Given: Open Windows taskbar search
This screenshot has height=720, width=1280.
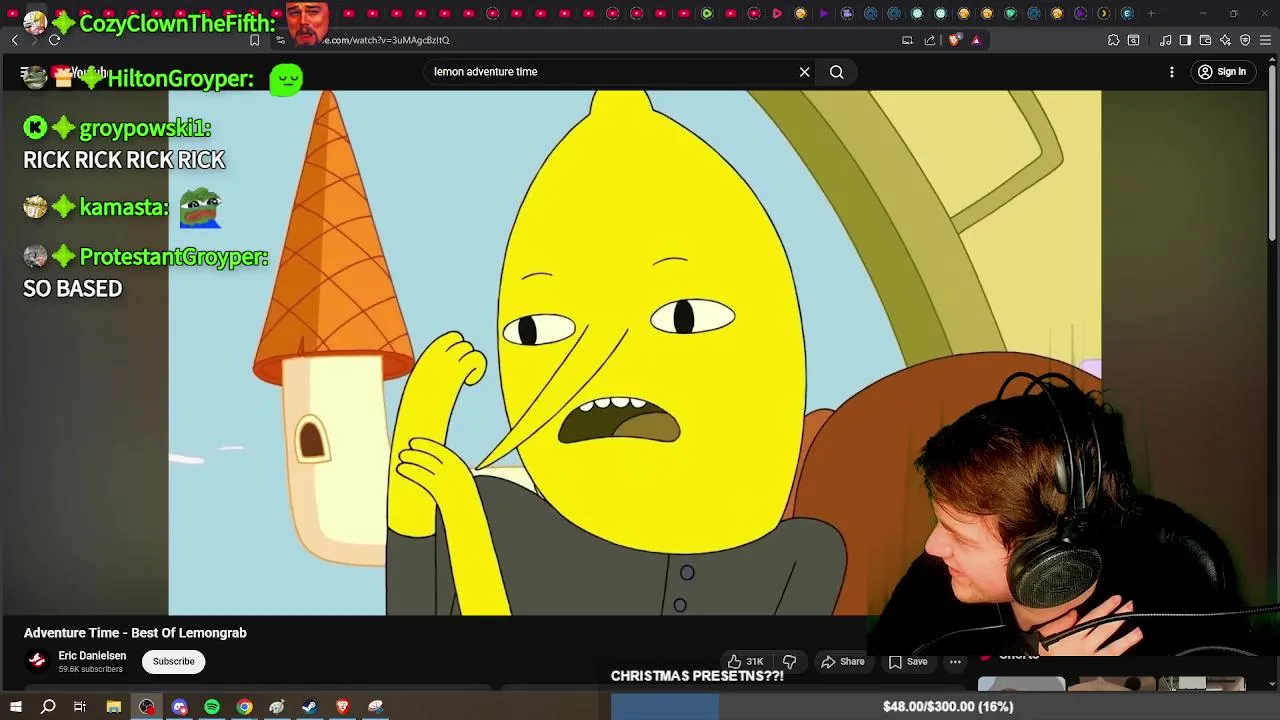Looking at the screenshot, I should pyautogui.click(x=48, y=707).
